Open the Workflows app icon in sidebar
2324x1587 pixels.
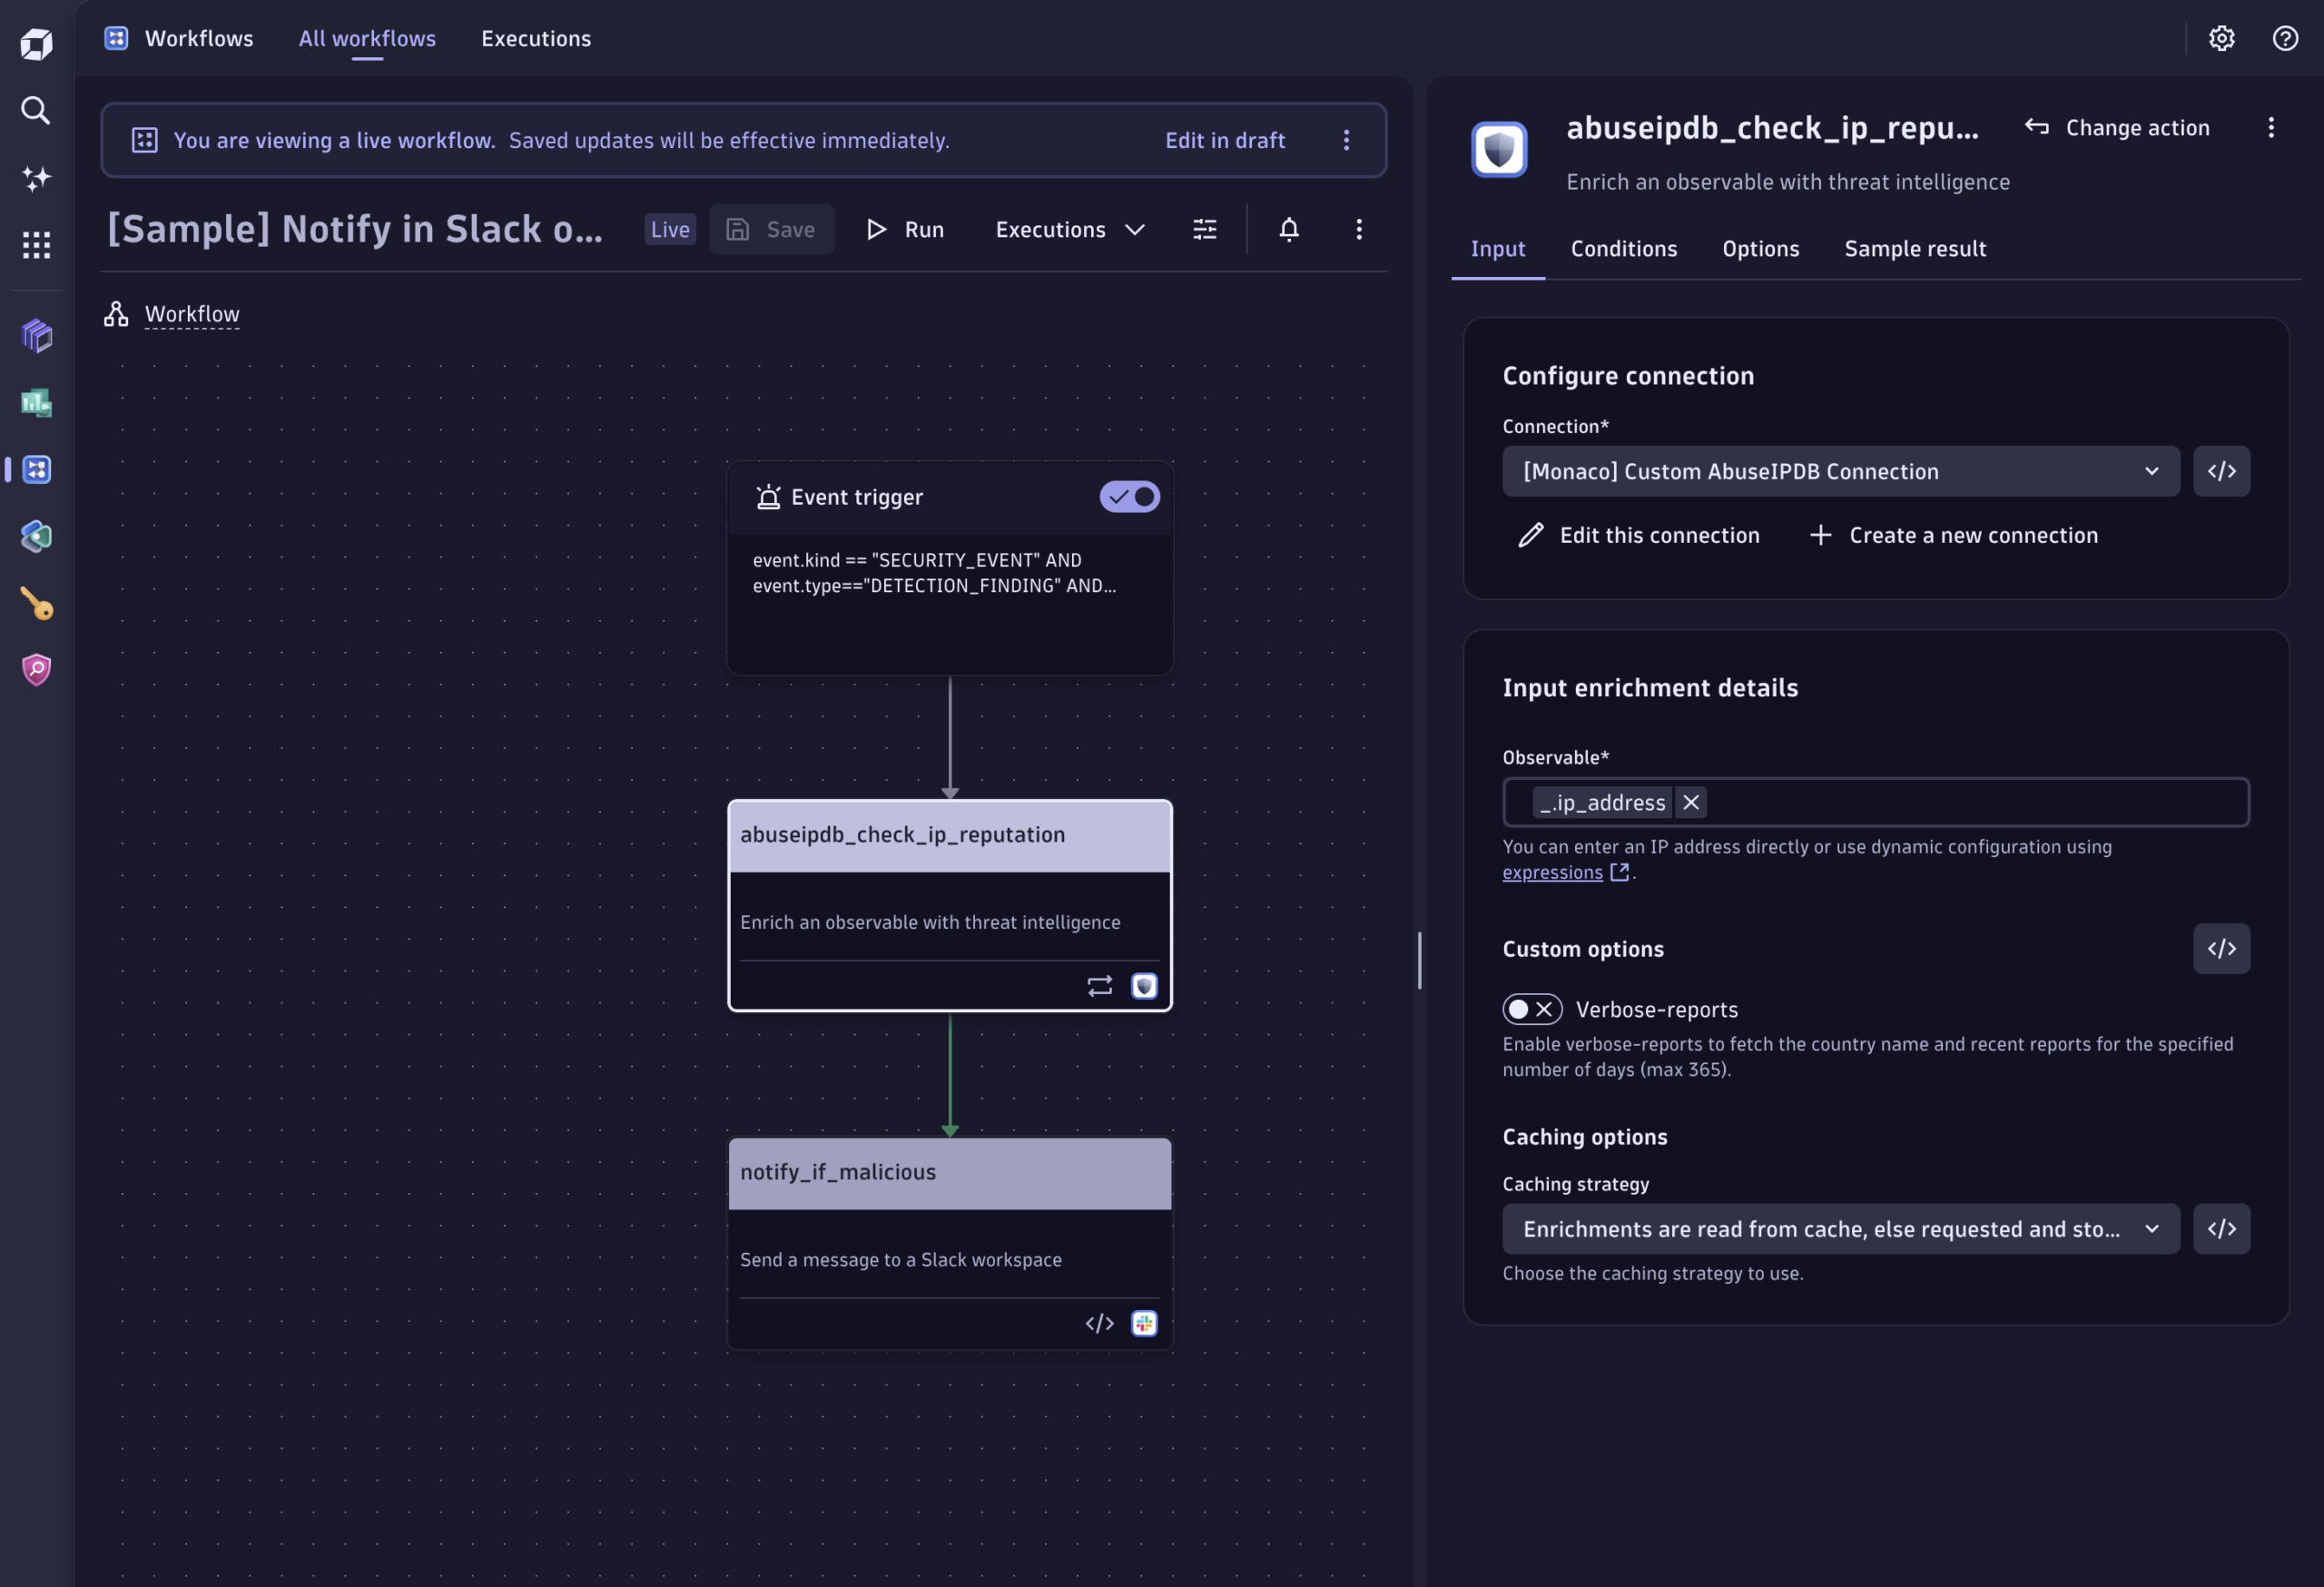37,470
